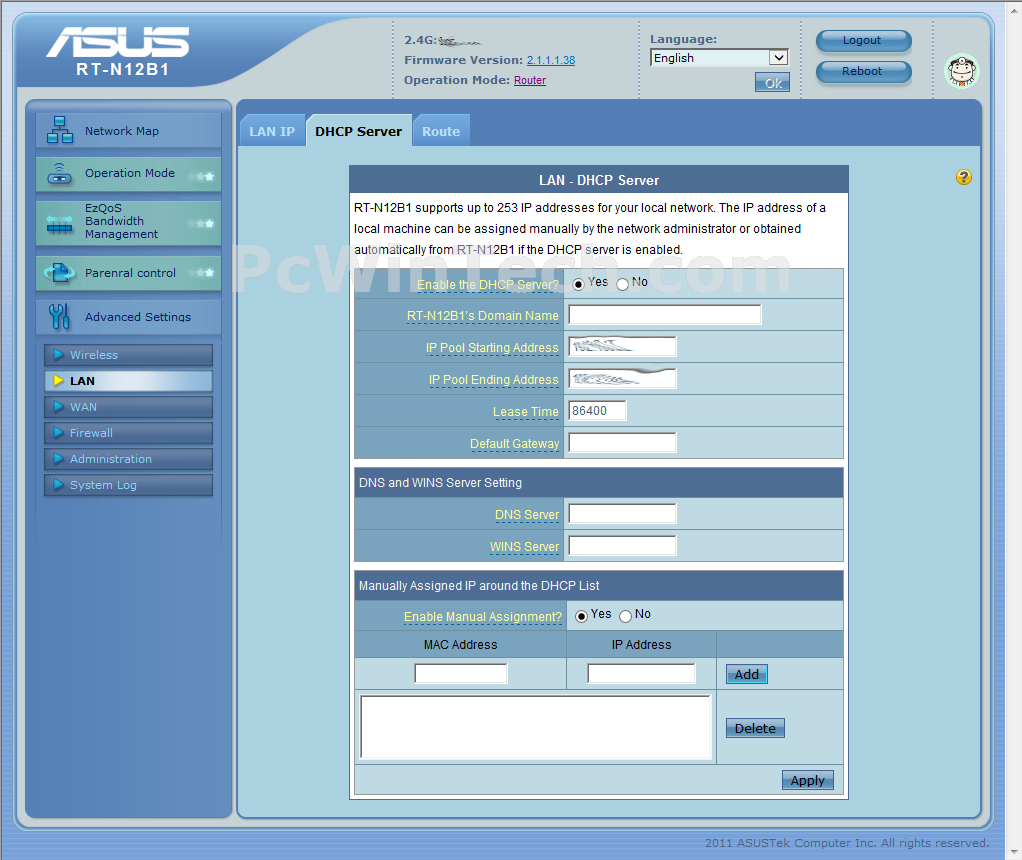Open the Firewall settings menu
Screen dimensions: 1022x860
(x=128, y=433)
